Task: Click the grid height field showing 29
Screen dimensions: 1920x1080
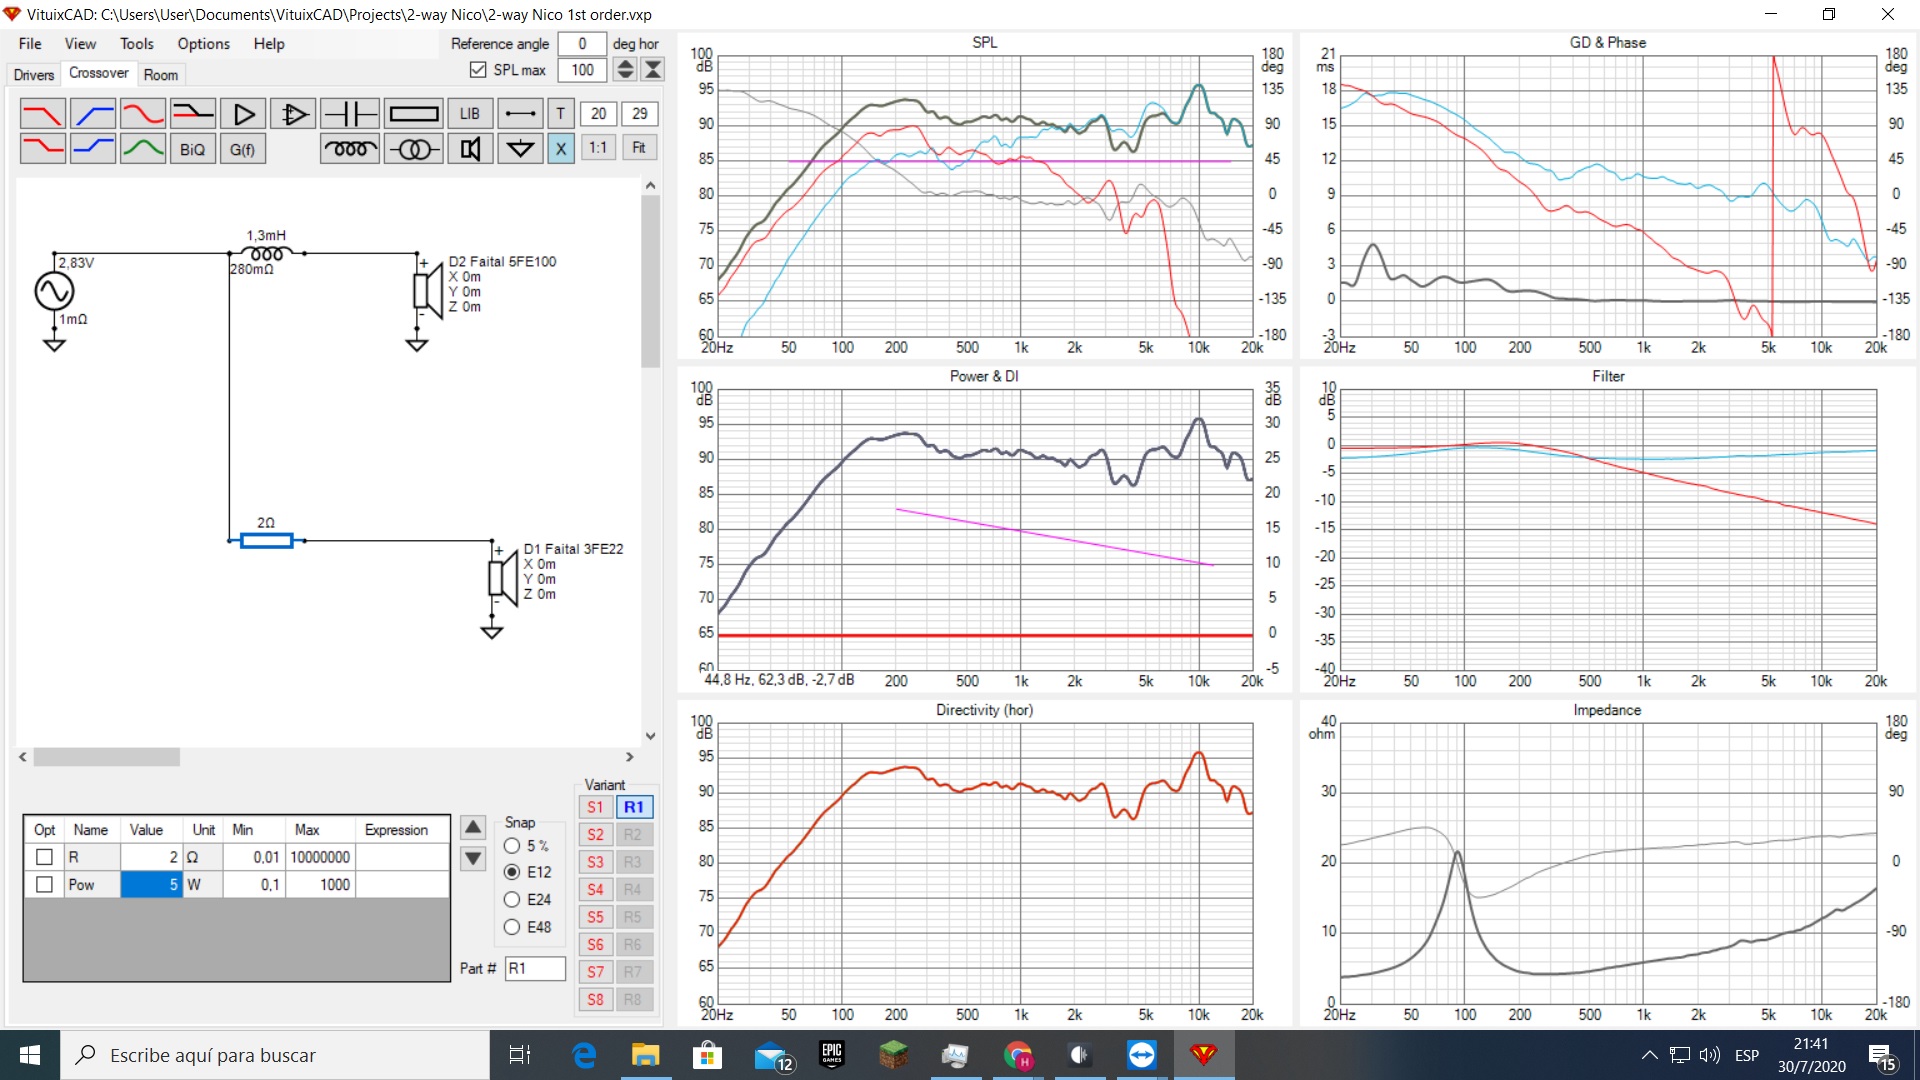Action: (x=639, y=114)
